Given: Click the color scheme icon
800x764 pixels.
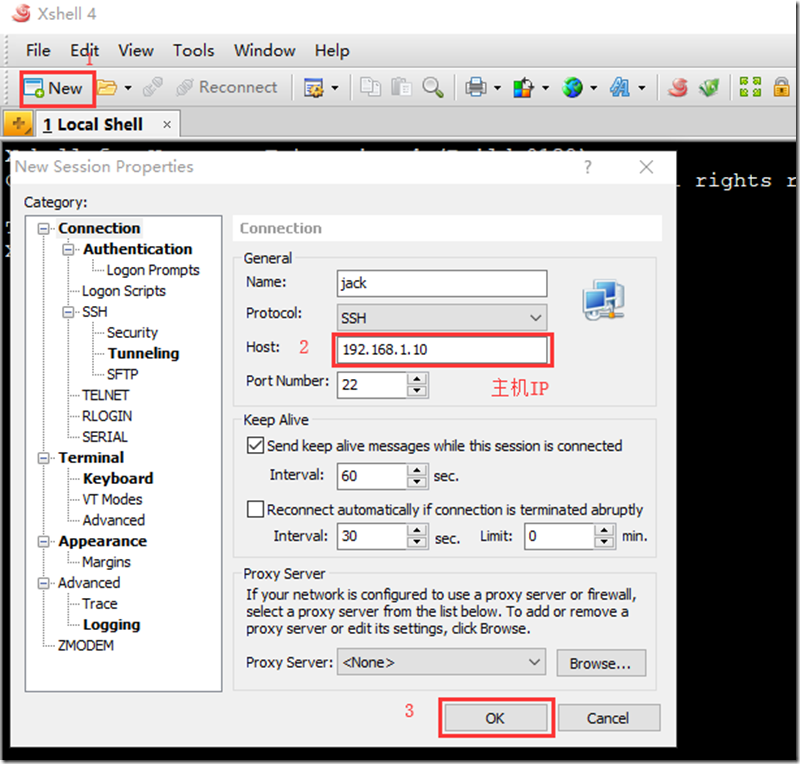Looking at the screenshot, I should [x=523, y=87].
